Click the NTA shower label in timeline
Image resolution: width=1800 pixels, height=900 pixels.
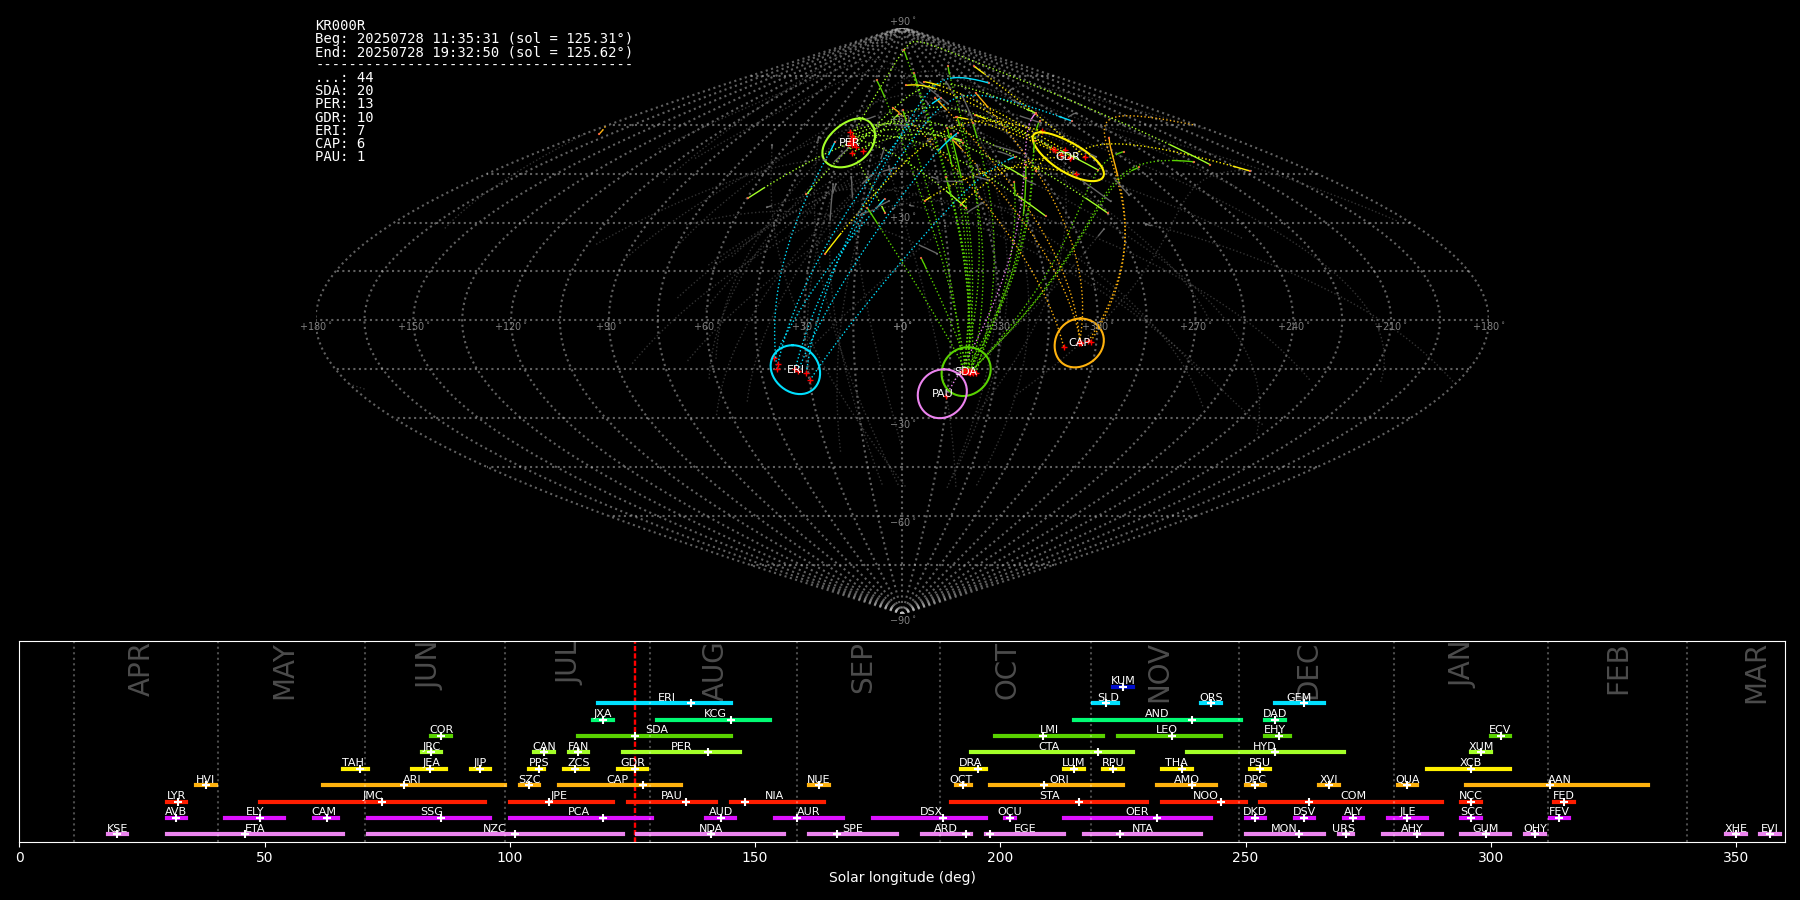click(1142, 828)
